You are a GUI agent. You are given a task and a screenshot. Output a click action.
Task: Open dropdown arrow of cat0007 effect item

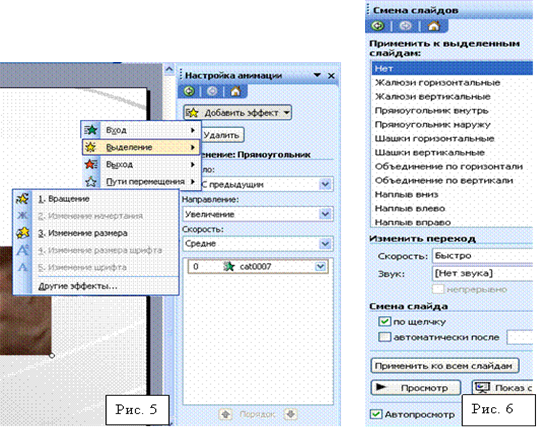pyautogui.click(x=321, y=266)
